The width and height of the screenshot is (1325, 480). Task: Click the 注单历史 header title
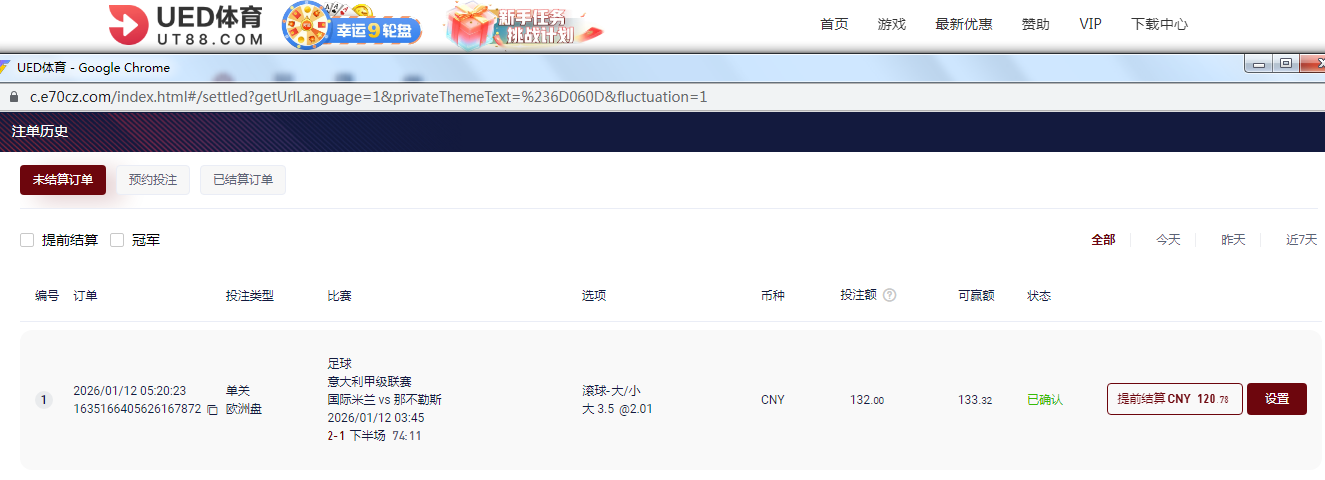pos(40,131)
